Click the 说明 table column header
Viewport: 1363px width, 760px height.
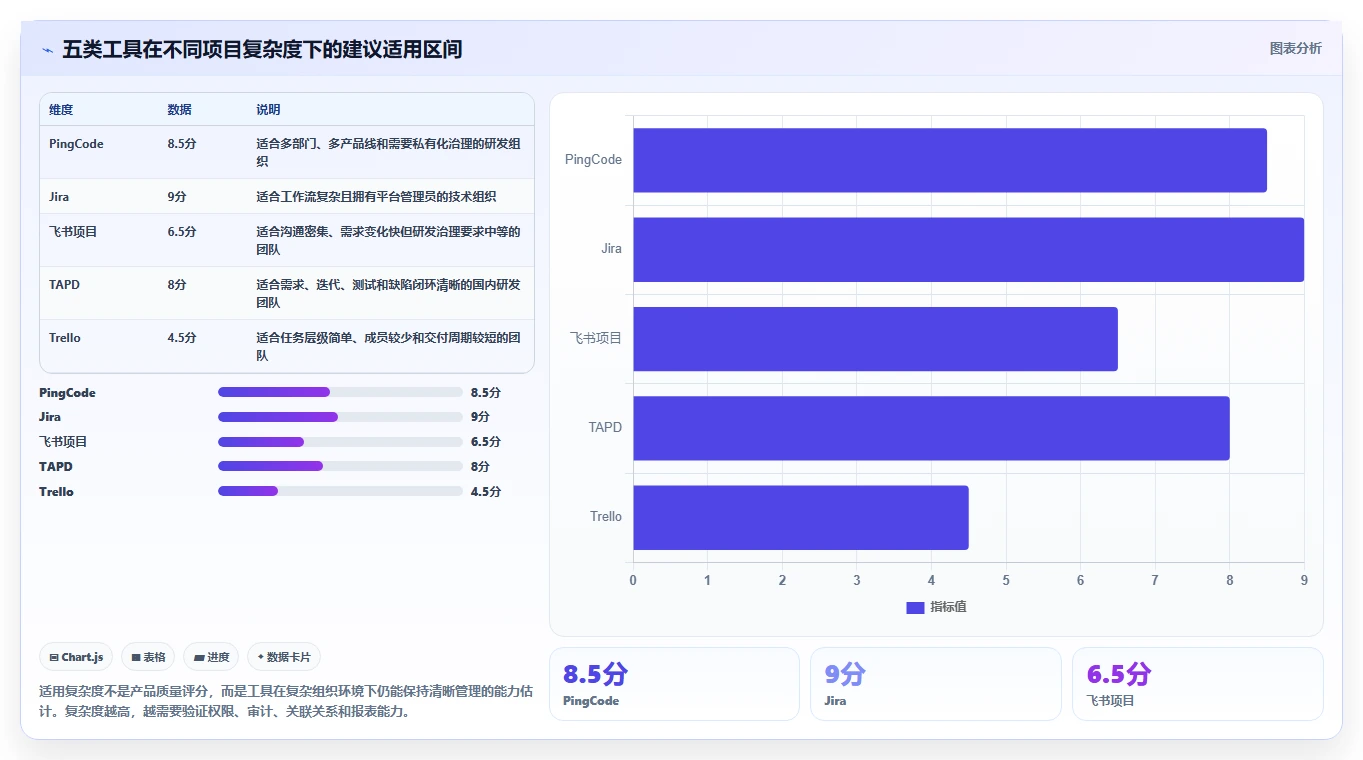pos(268,110)
